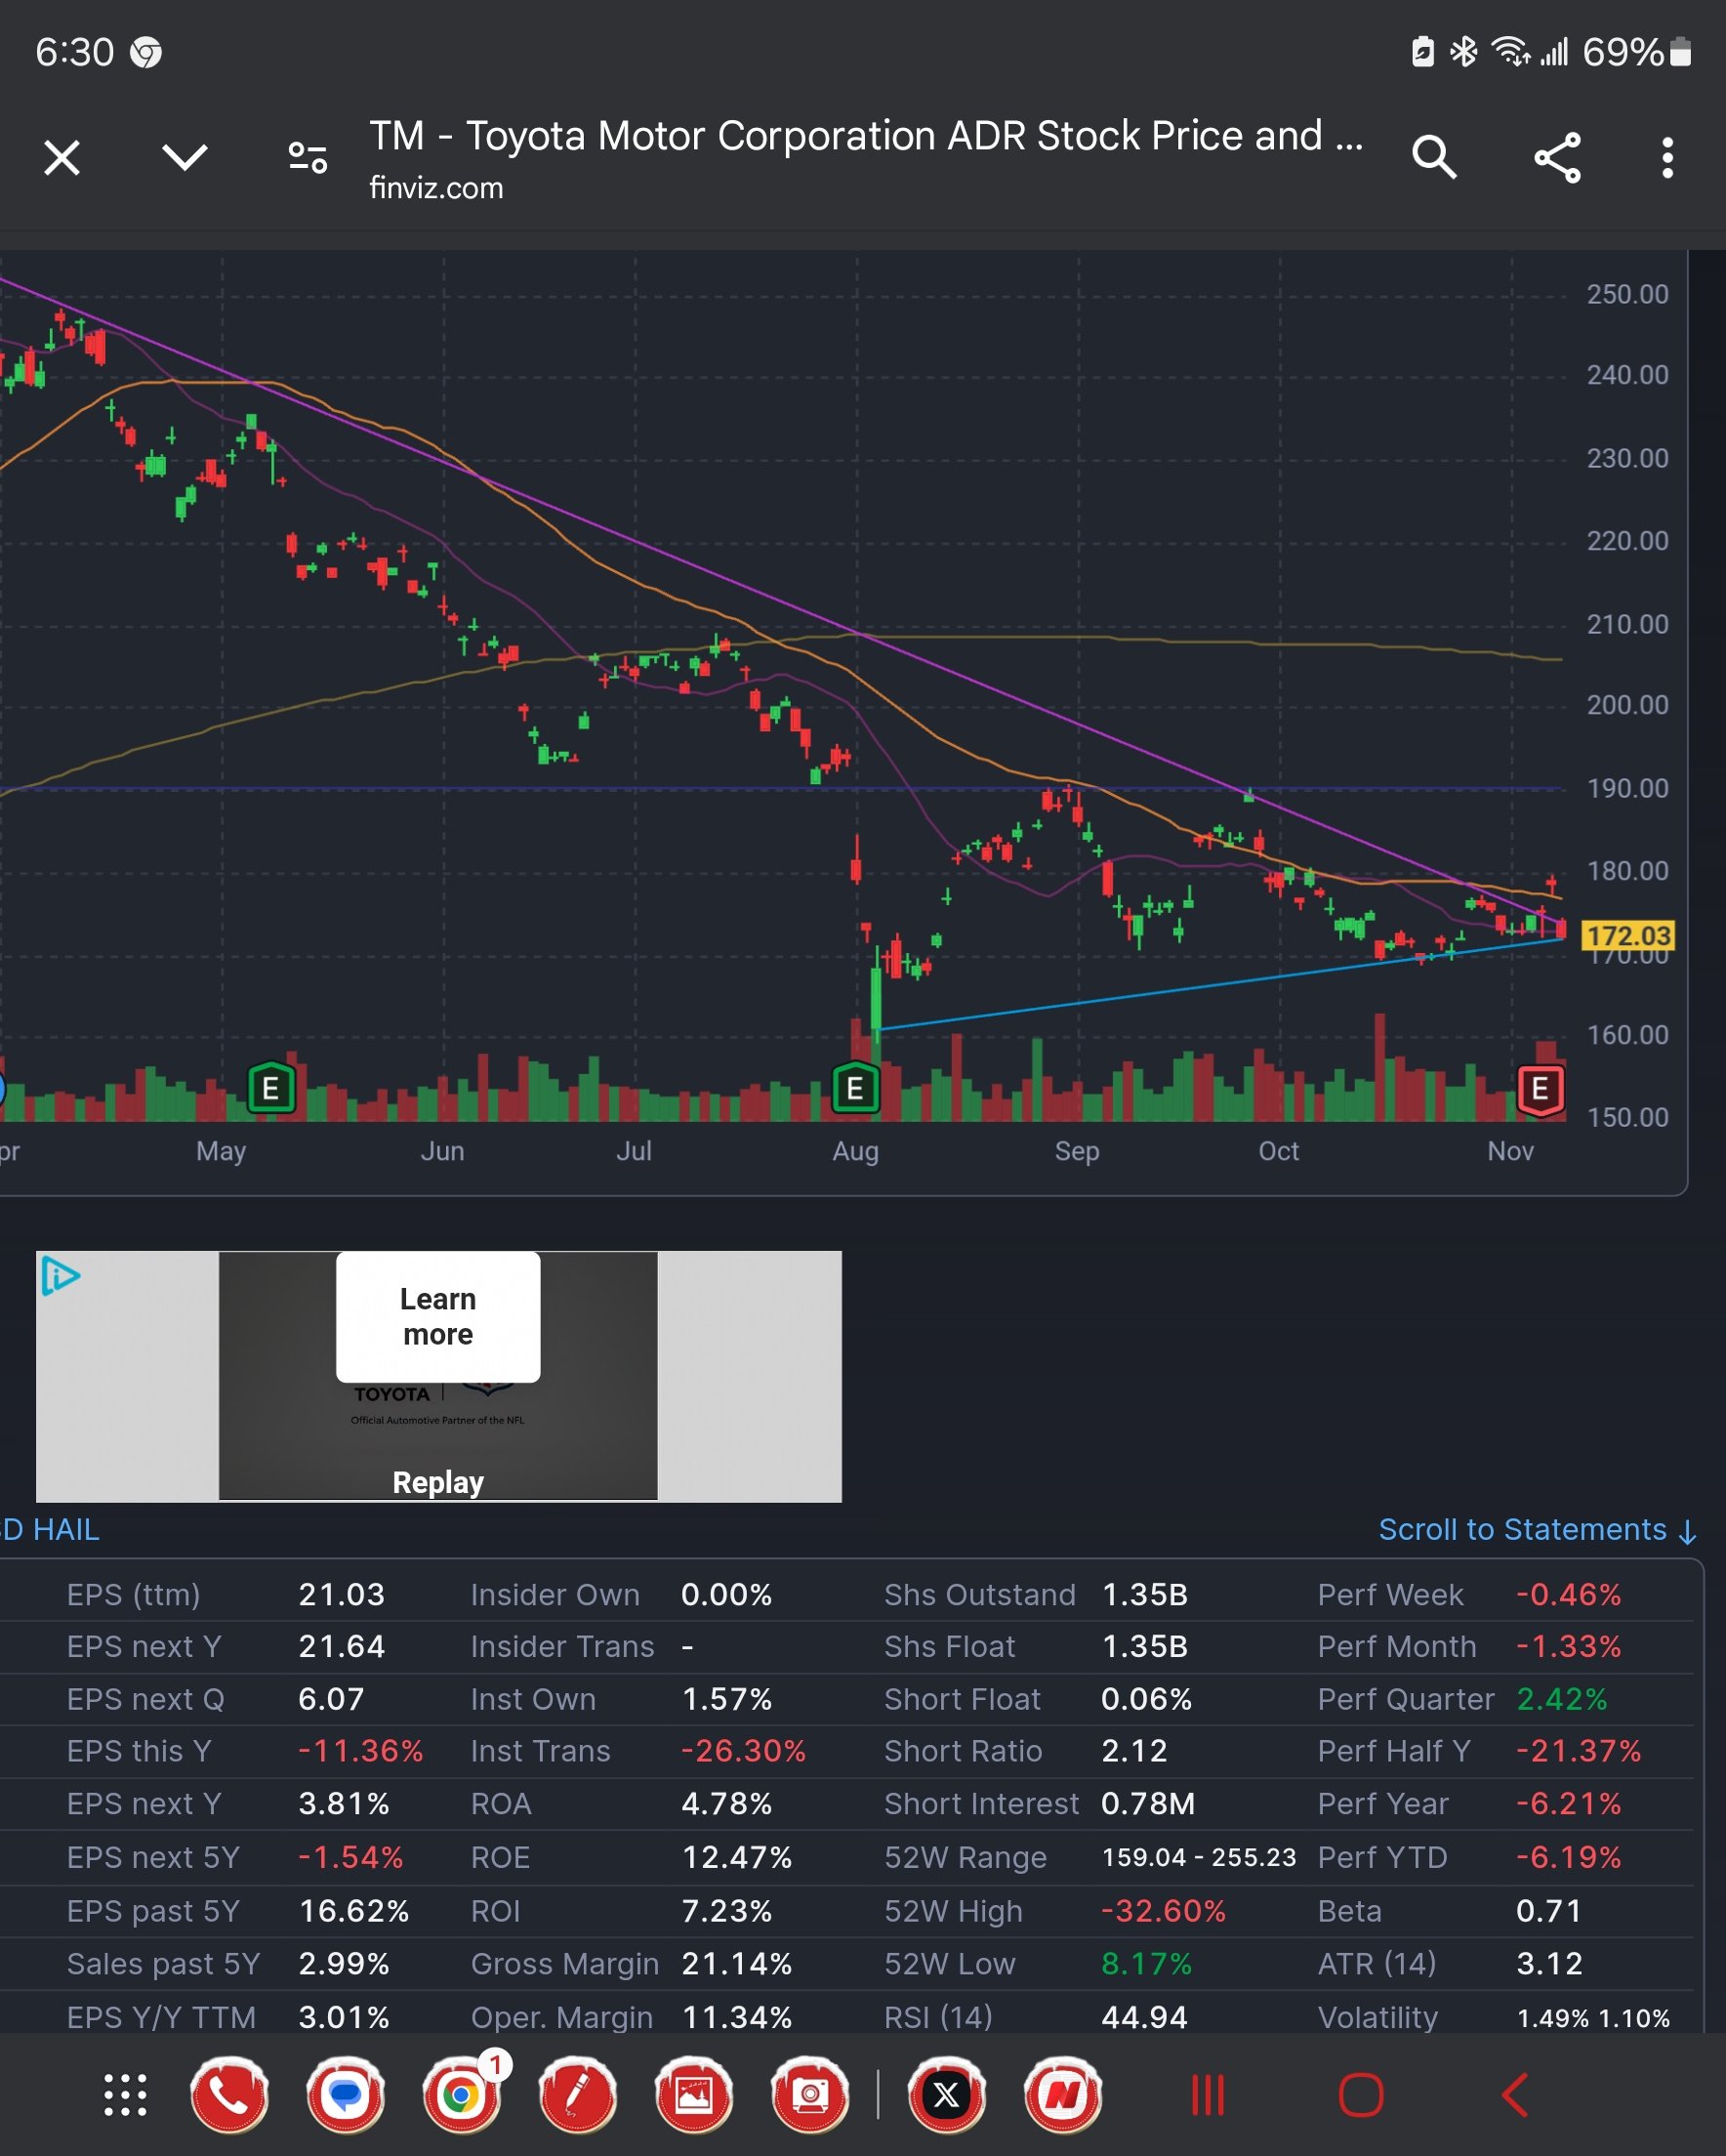Tap the battery percentage in status bar
Image resolution: width=1726 pixels, height=2156 pixels.
pyautogui.click(x=1622, y=52)
